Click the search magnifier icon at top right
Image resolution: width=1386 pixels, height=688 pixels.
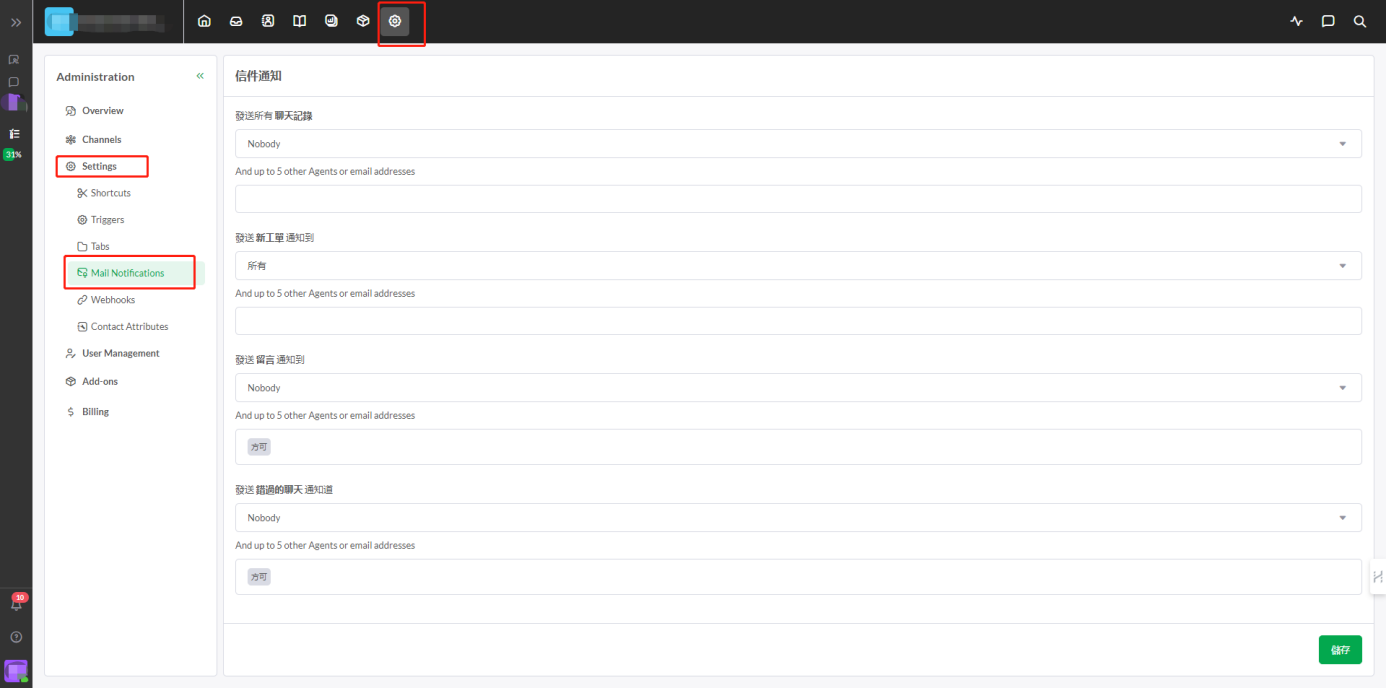pyautogui.click(x=1359, y=21)
